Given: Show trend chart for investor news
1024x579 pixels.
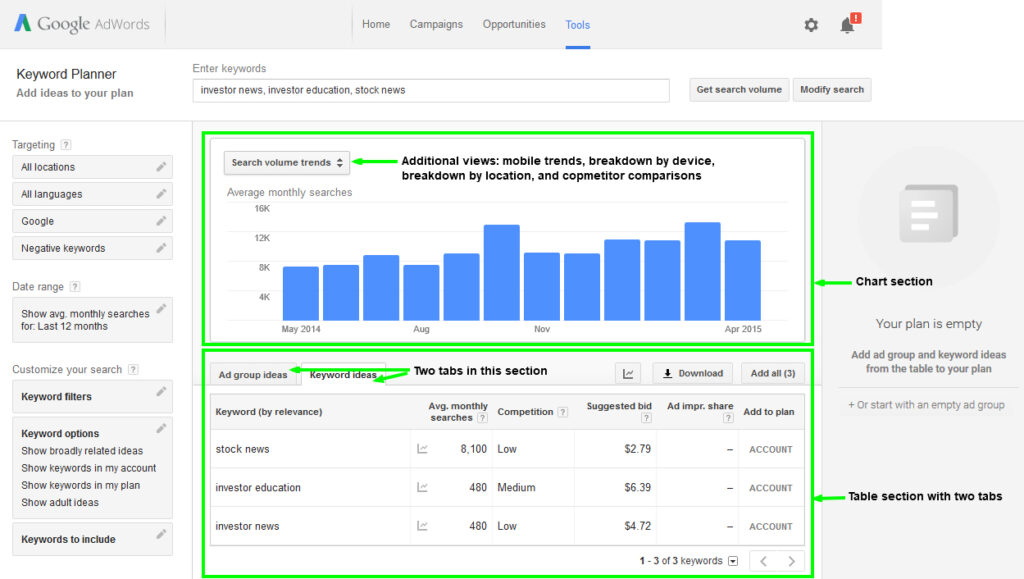Looking at the screenshot, I should click(423, 526).
